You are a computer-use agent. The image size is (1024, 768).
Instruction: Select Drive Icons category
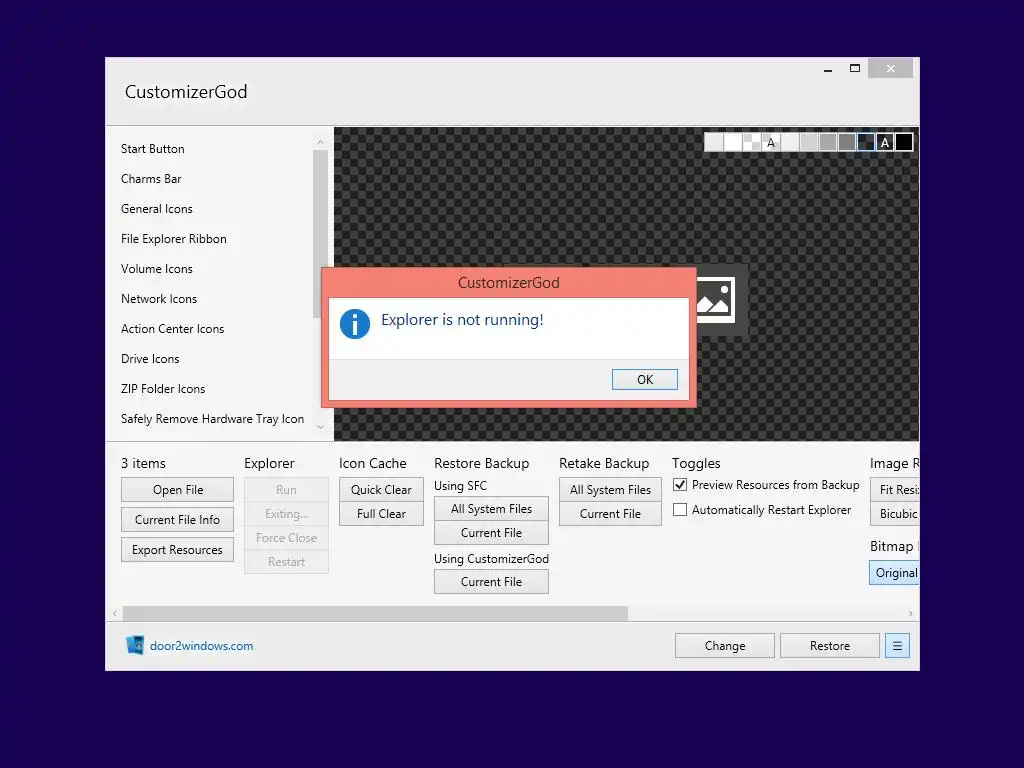(x=150, y=359)
